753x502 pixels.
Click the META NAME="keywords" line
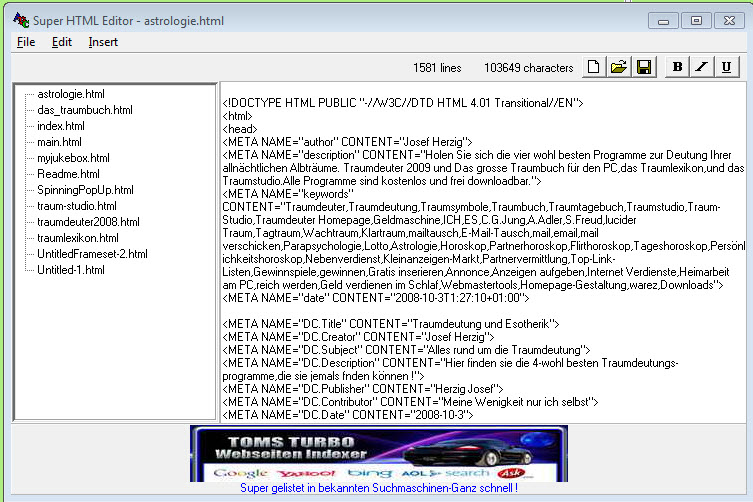point(288,194)
